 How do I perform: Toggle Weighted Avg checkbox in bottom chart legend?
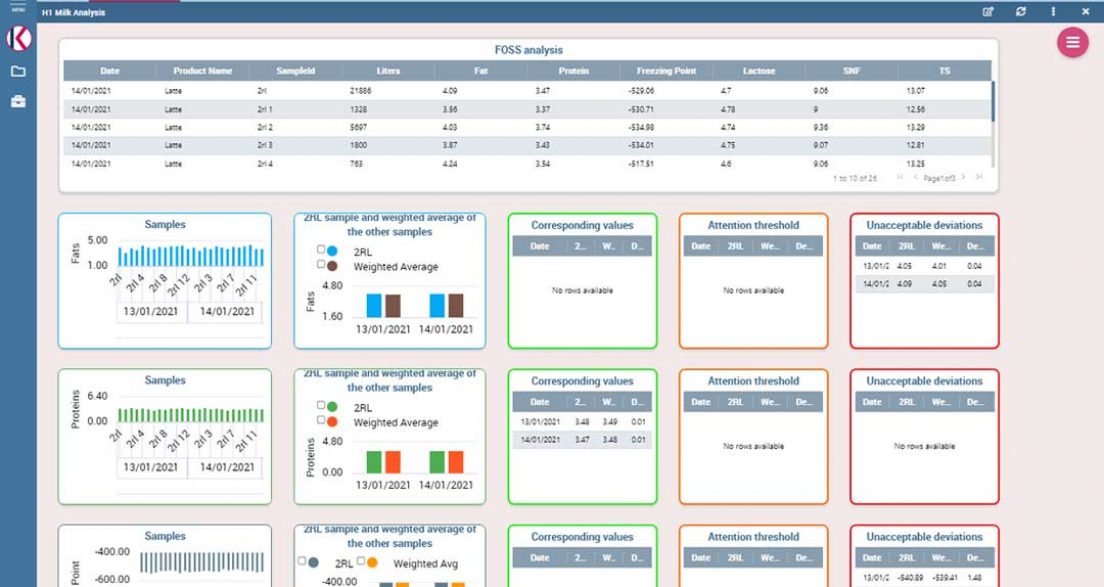coord(360,561)
